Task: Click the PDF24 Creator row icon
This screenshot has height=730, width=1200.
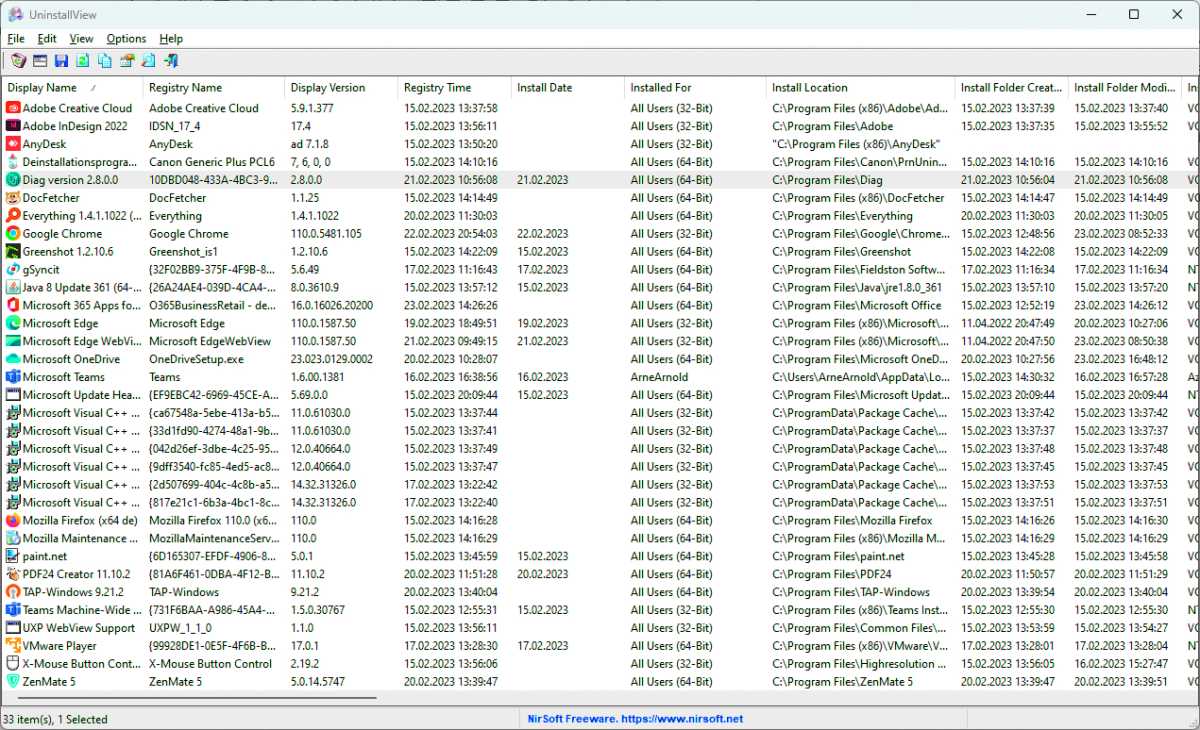Action: tap(13, 575)
